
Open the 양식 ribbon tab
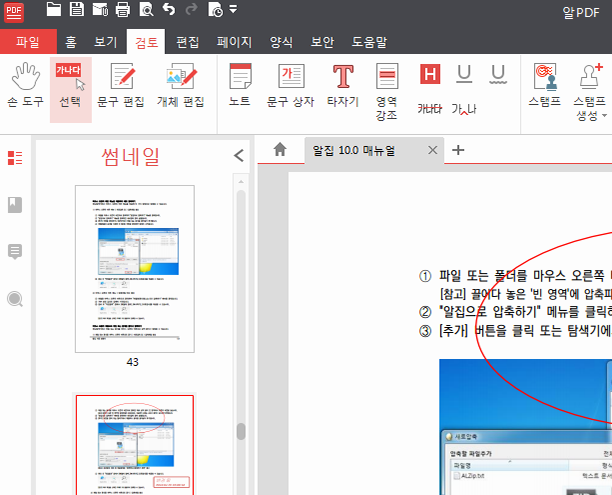click(281, 41)
